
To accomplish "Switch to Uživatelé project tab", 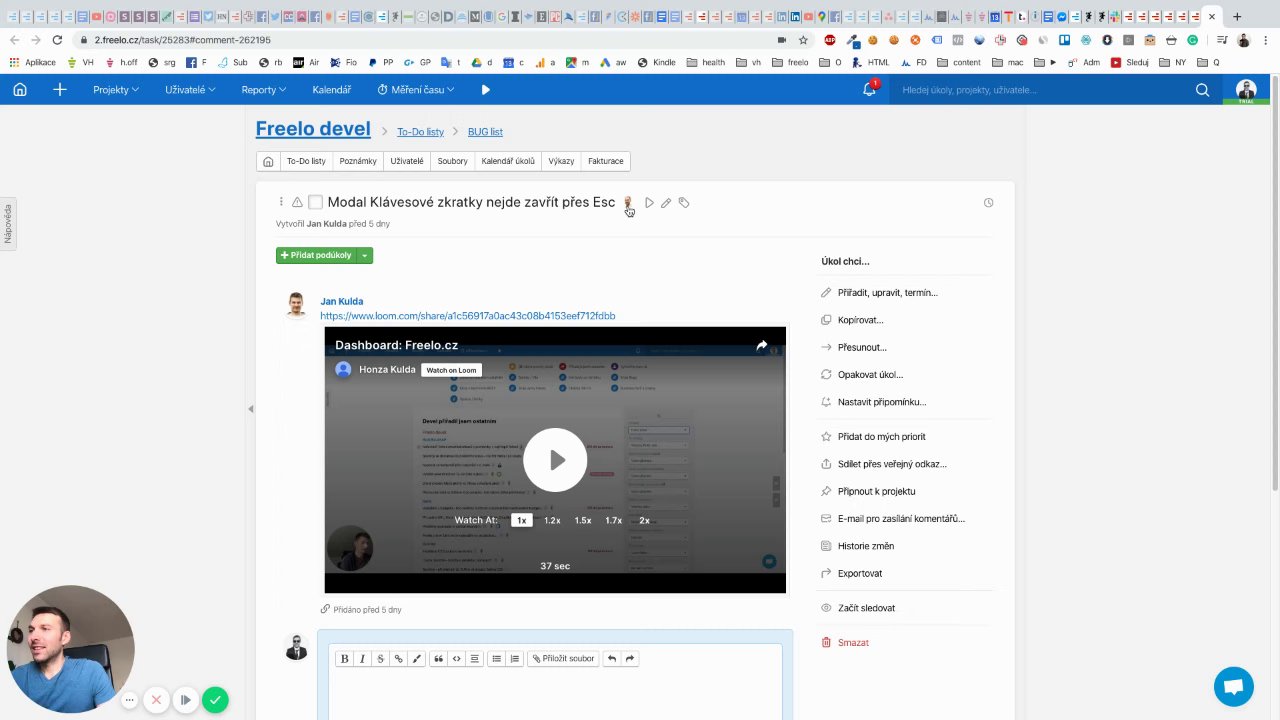I will click(407, 161).
